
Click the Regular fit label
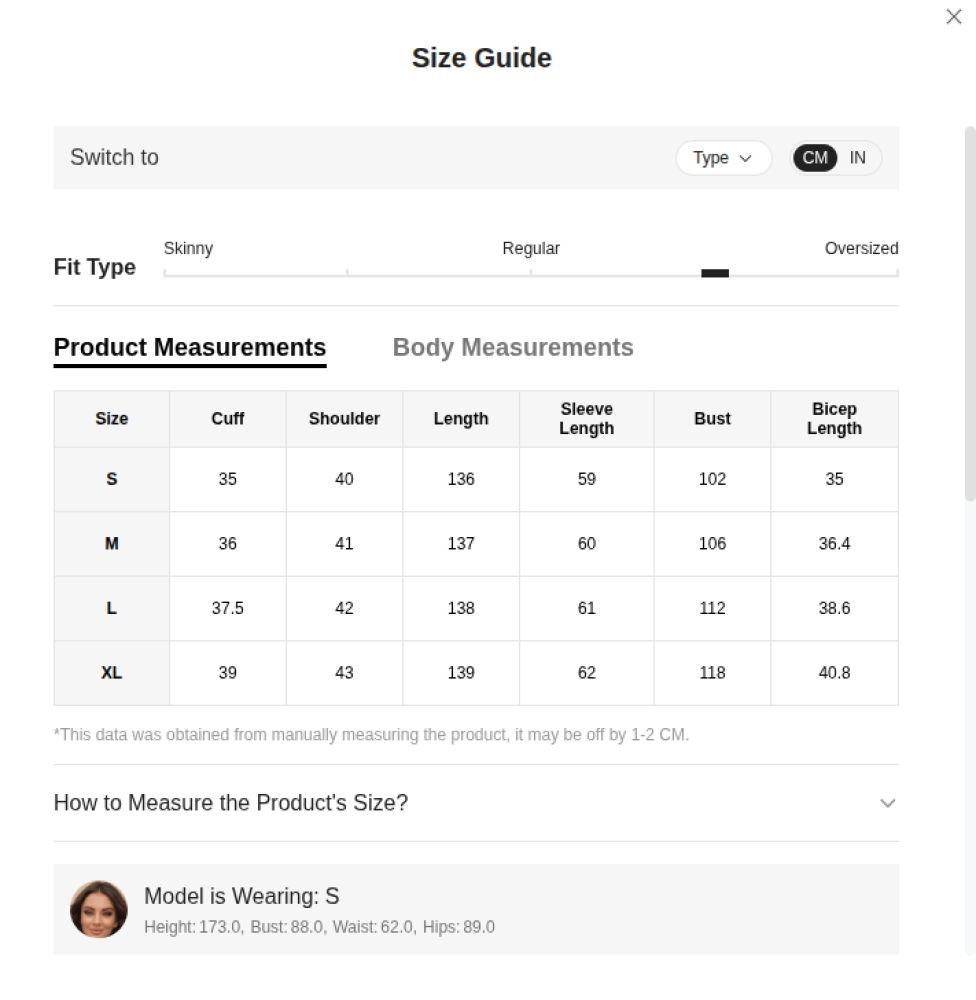tap(531, 248)
